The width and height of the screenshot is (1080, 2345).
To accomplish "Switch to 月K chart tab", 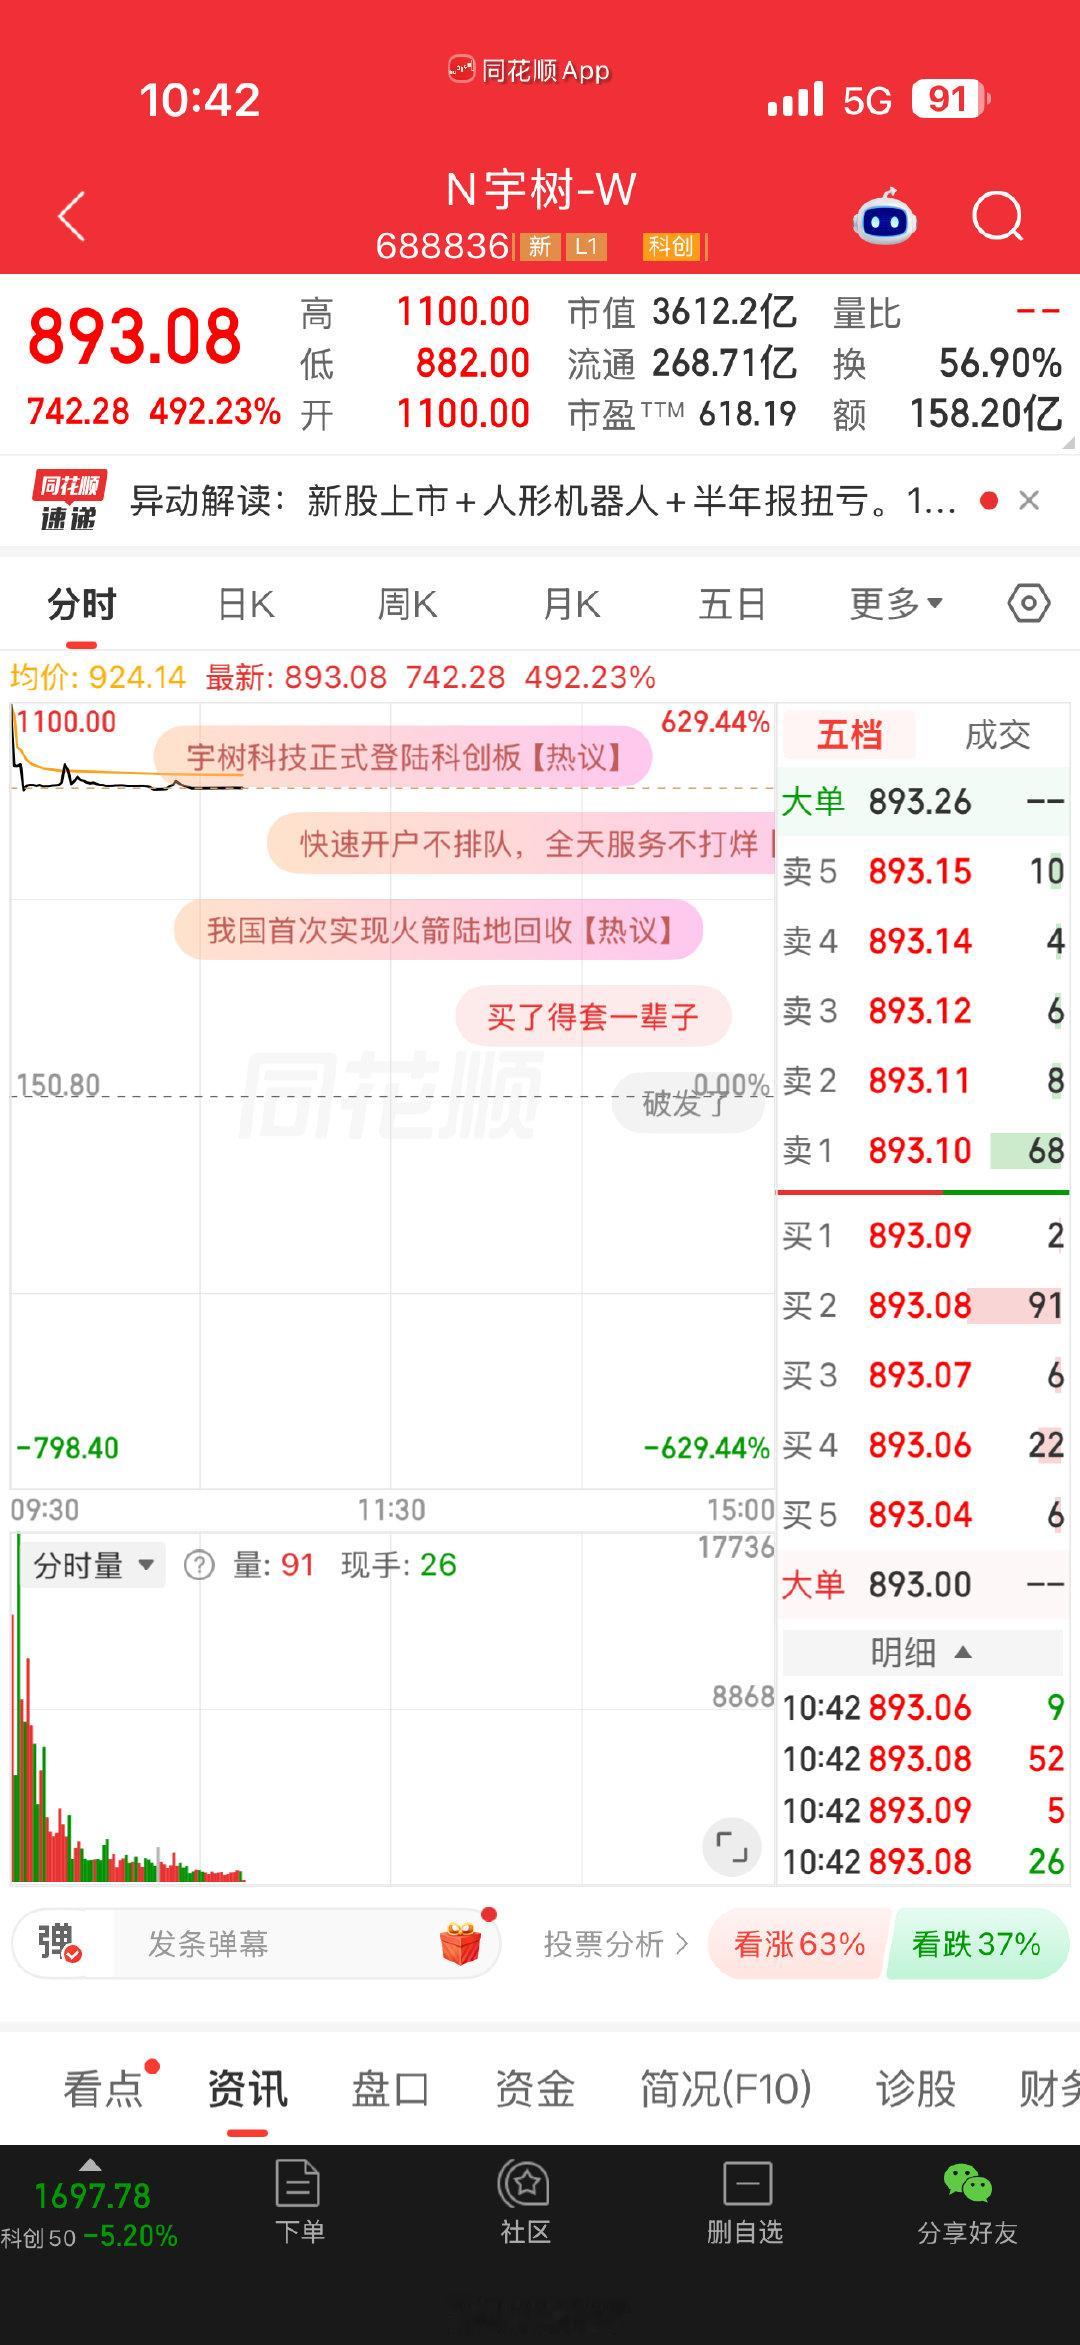I will tap(571, 604).
